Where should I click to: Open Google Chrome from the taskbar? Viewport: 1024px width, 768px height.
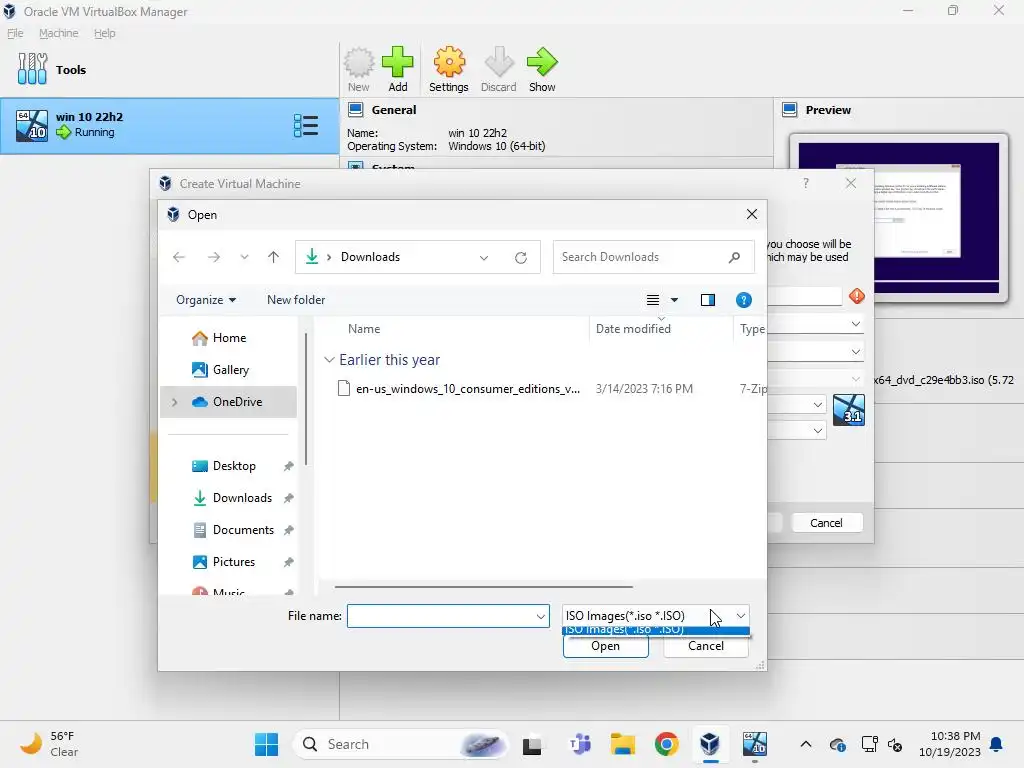point(666,744)
